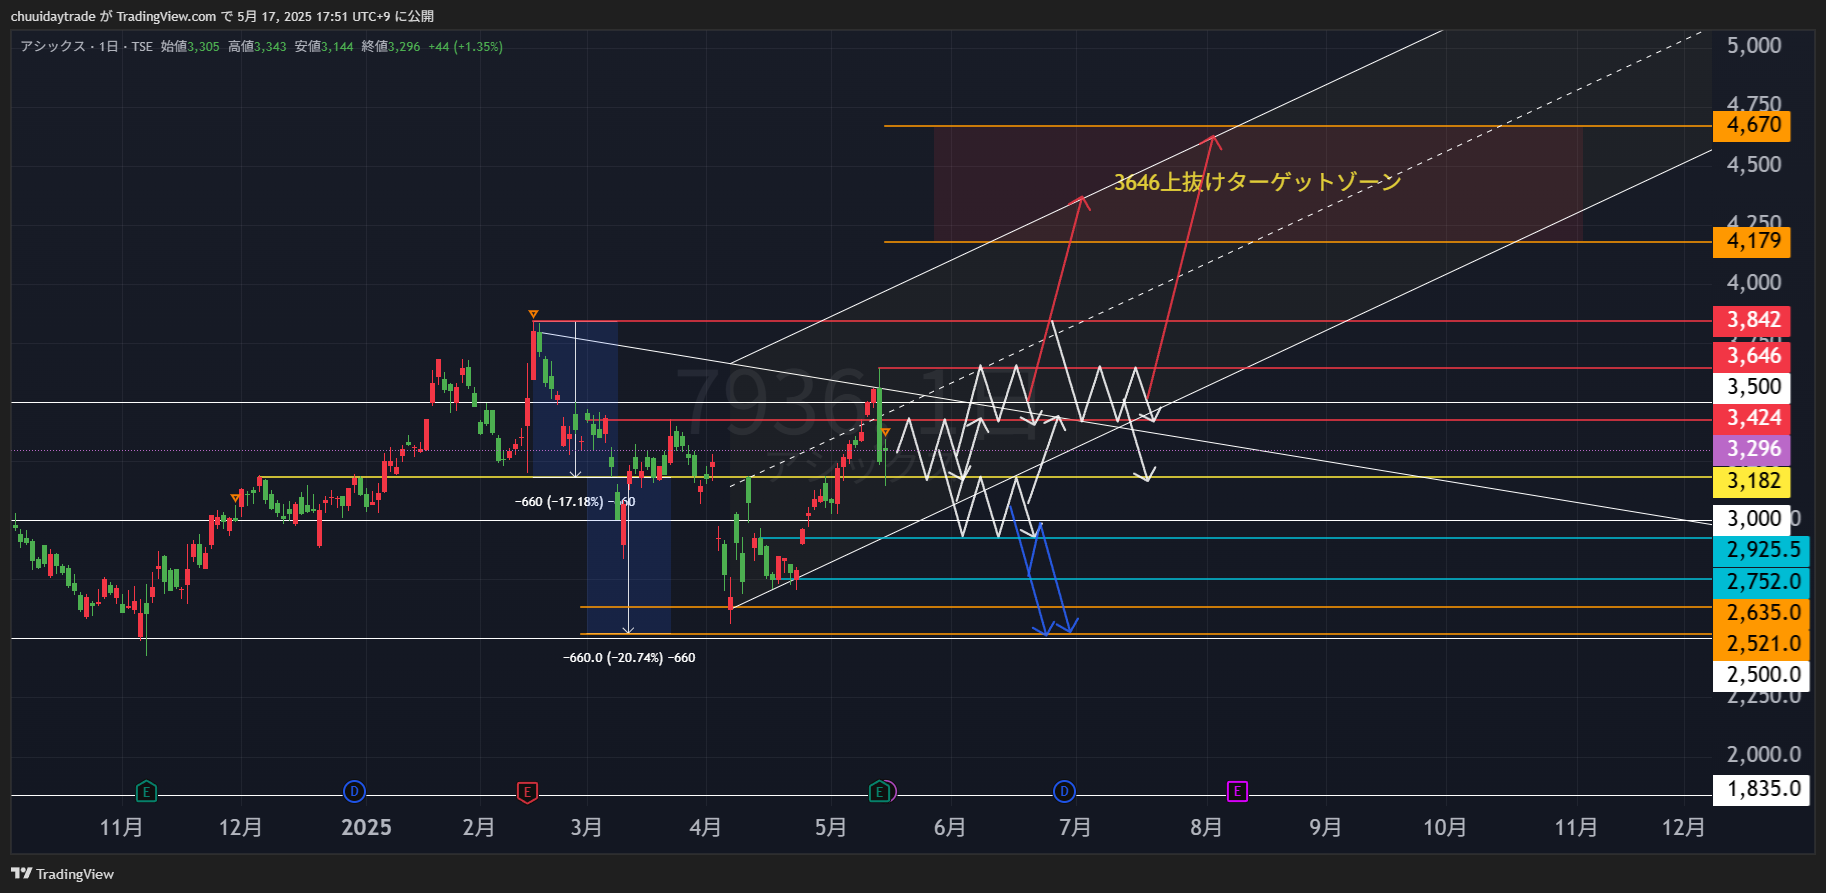Click the purple E marker in August
Screen dimensions: 1826x893
pos(1237,792)
